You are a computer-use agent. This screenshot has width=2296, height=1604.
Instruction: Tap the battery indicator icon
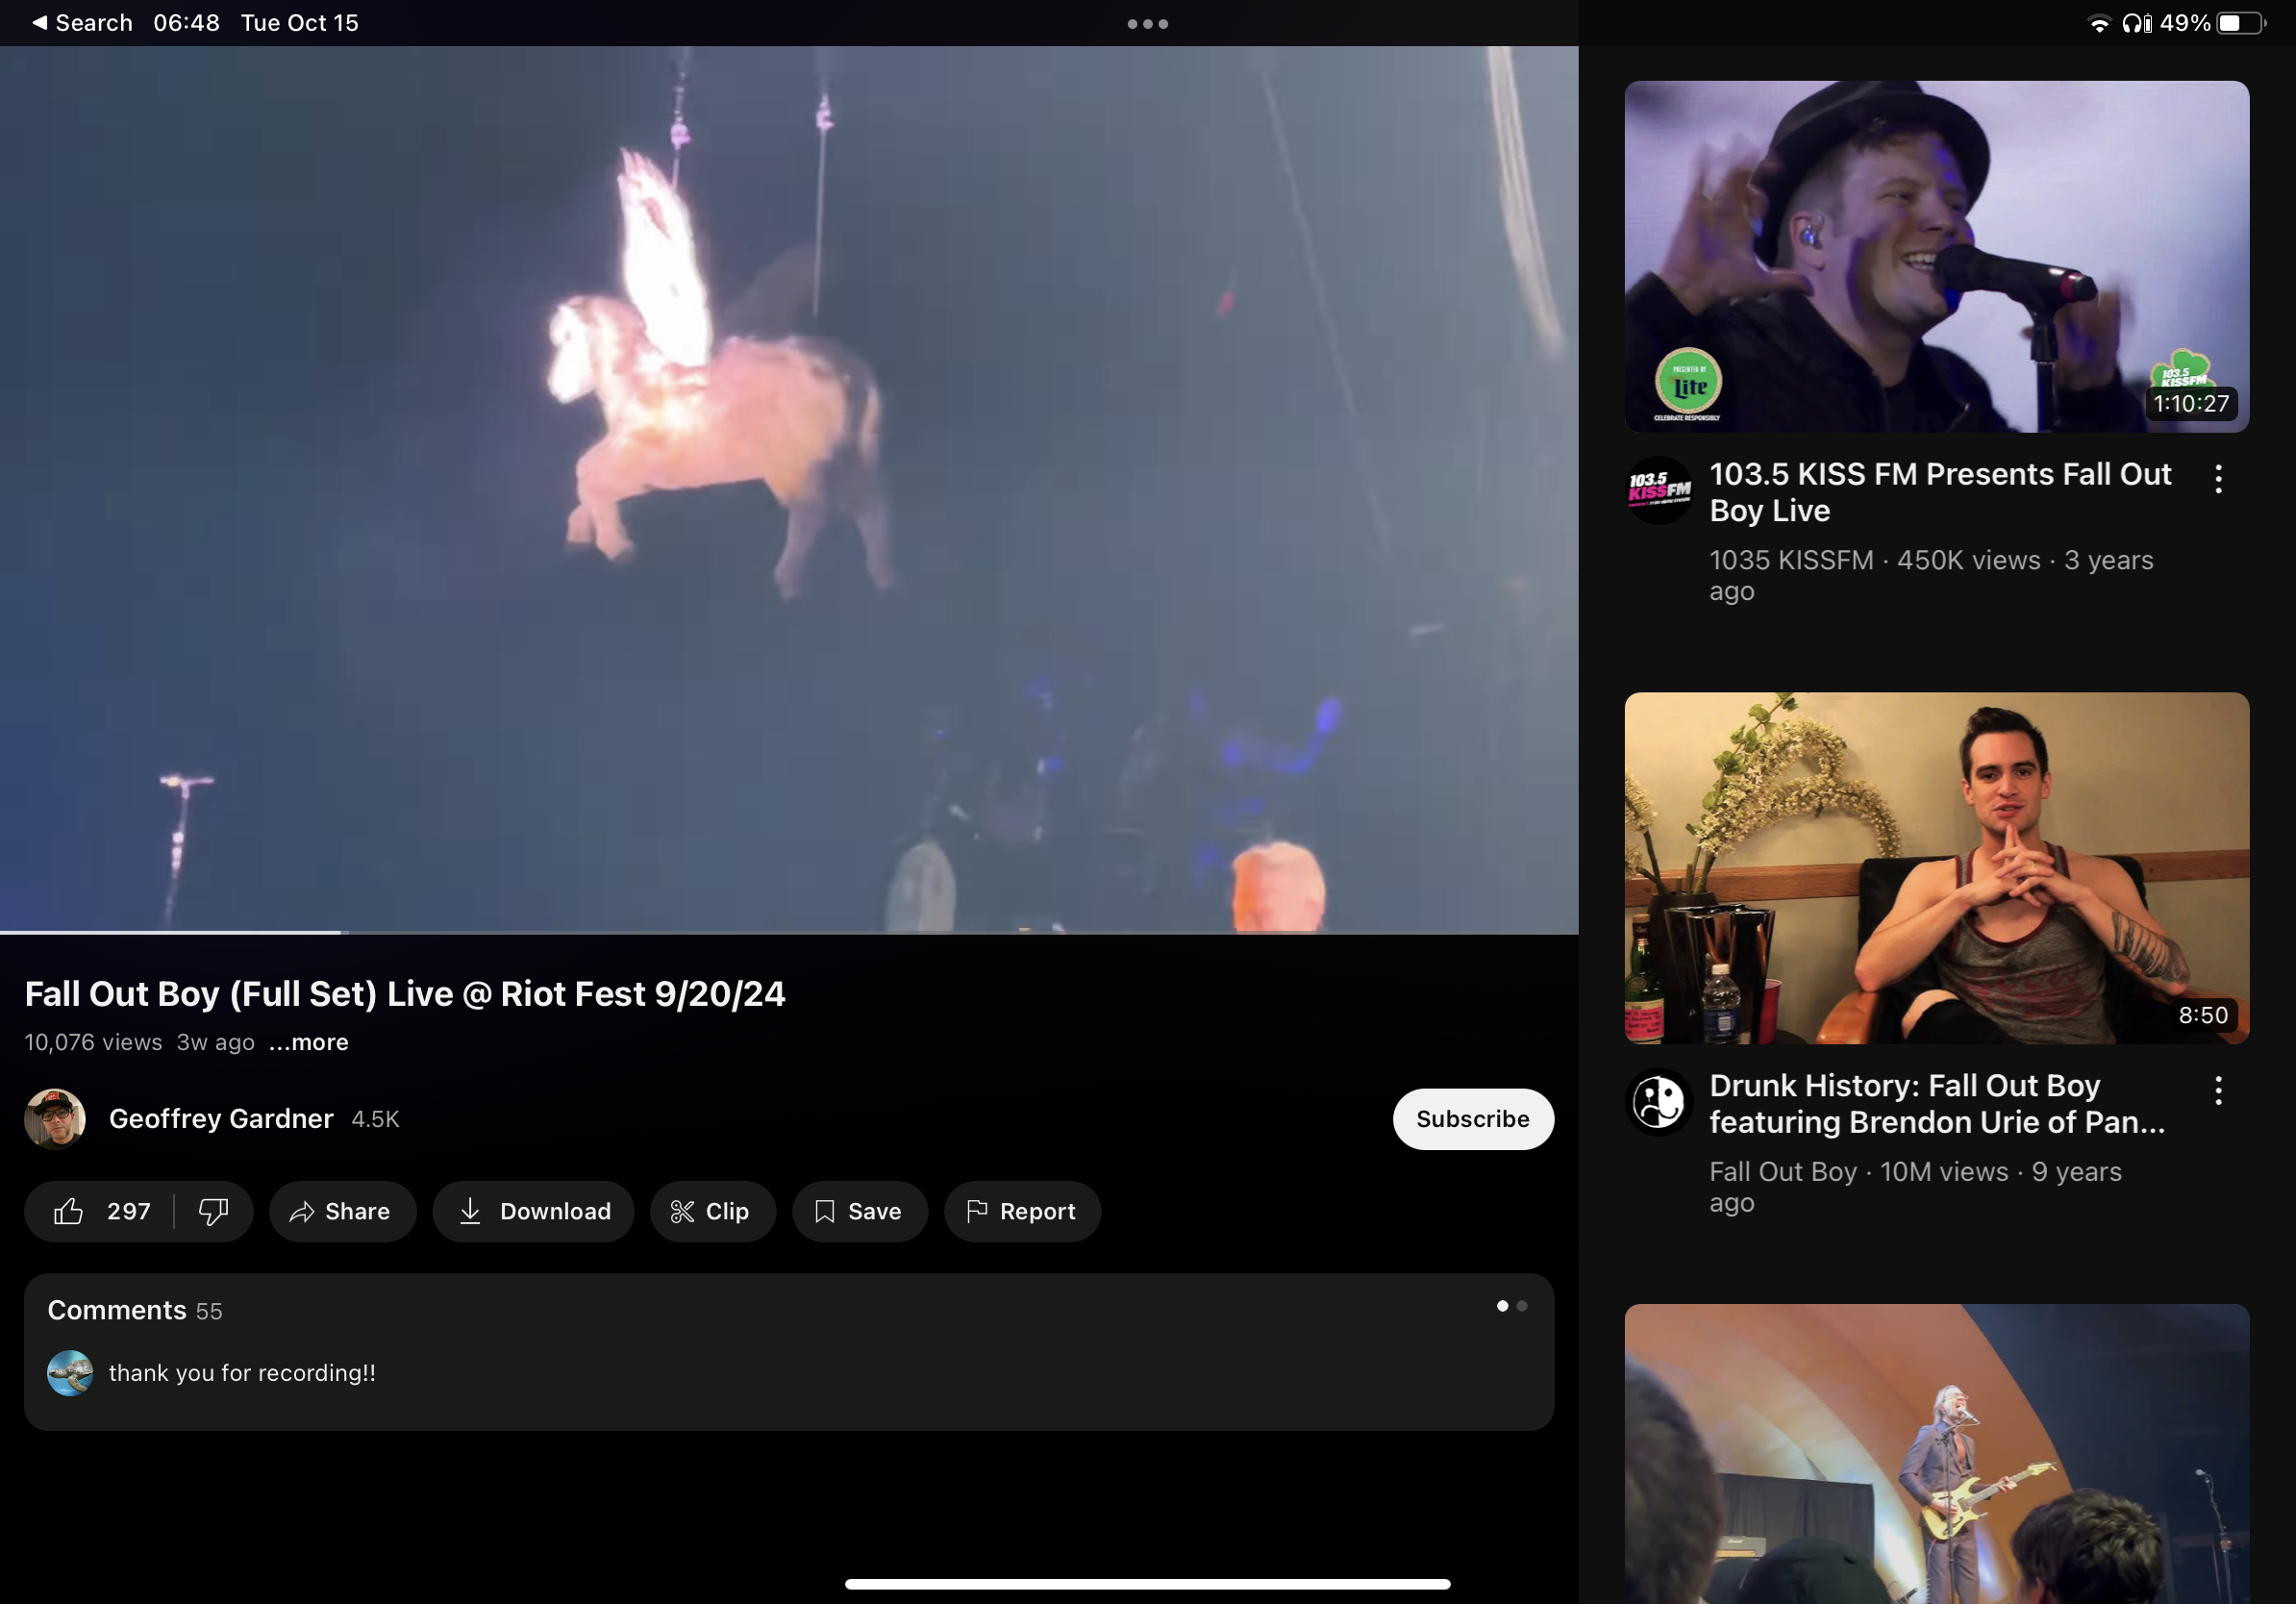tap(2241, 23)
